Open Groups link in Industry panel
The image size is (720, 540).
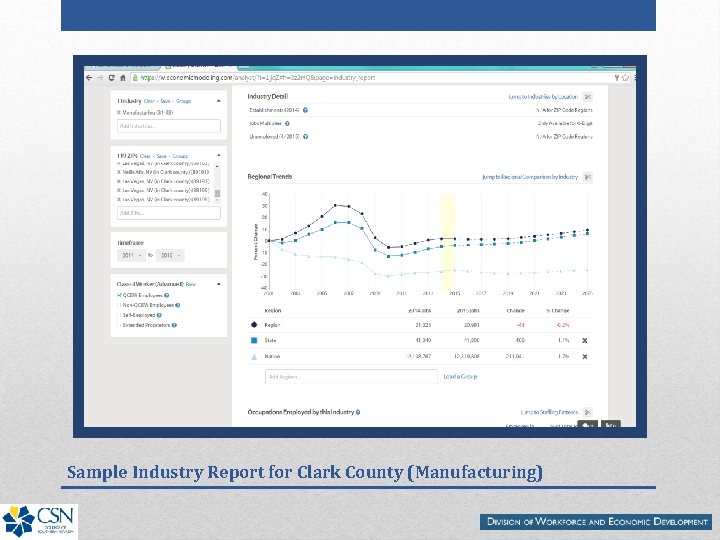click(184, 101)
